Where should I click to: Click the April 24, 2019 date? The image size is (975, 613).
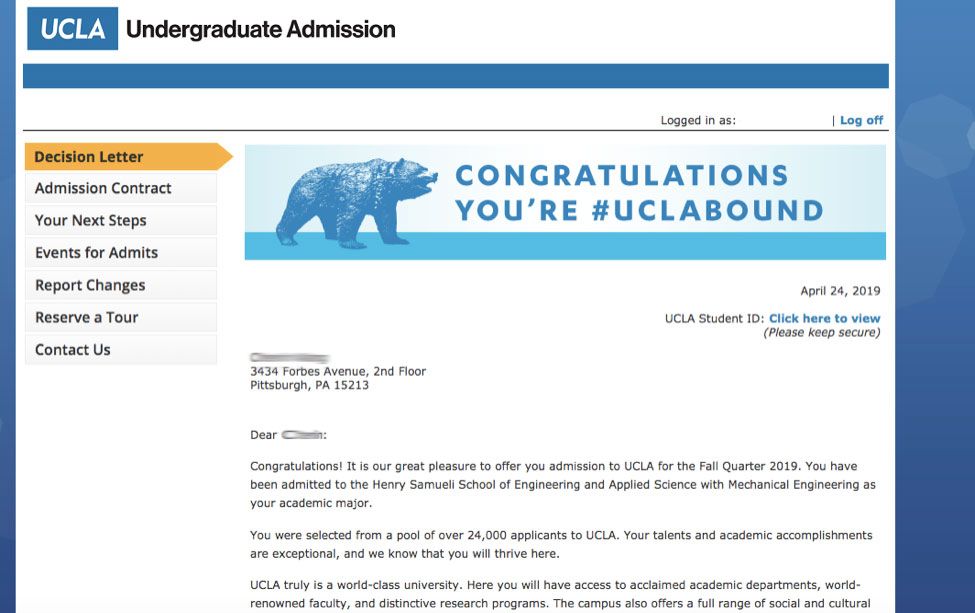click(840, 291)
